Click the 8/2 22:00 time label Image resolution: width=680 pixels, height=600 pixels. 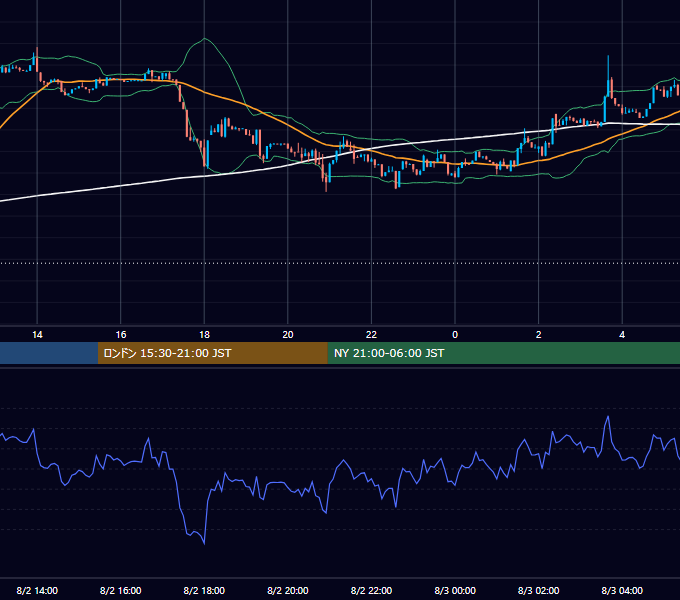point(371,590)
